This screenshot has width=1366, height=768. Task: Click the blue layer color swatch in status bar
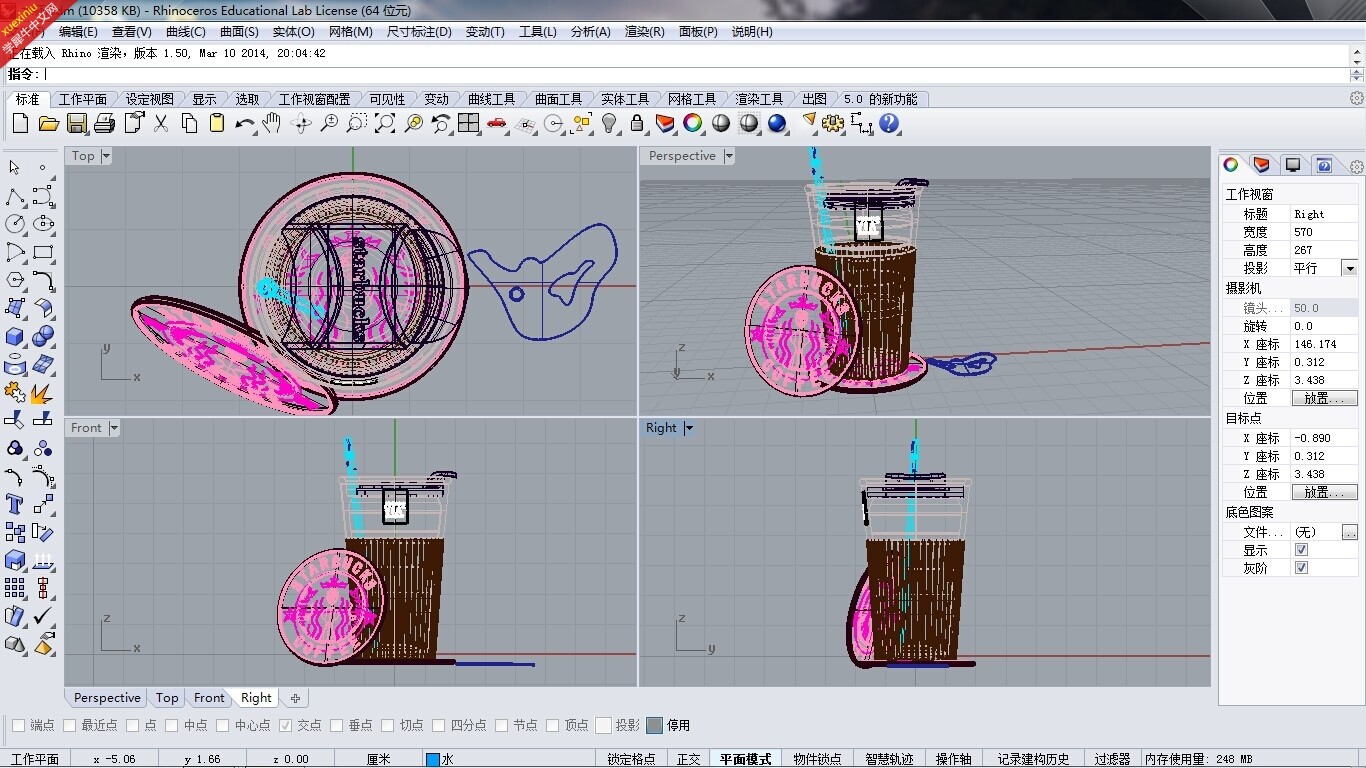coord(433,759)
